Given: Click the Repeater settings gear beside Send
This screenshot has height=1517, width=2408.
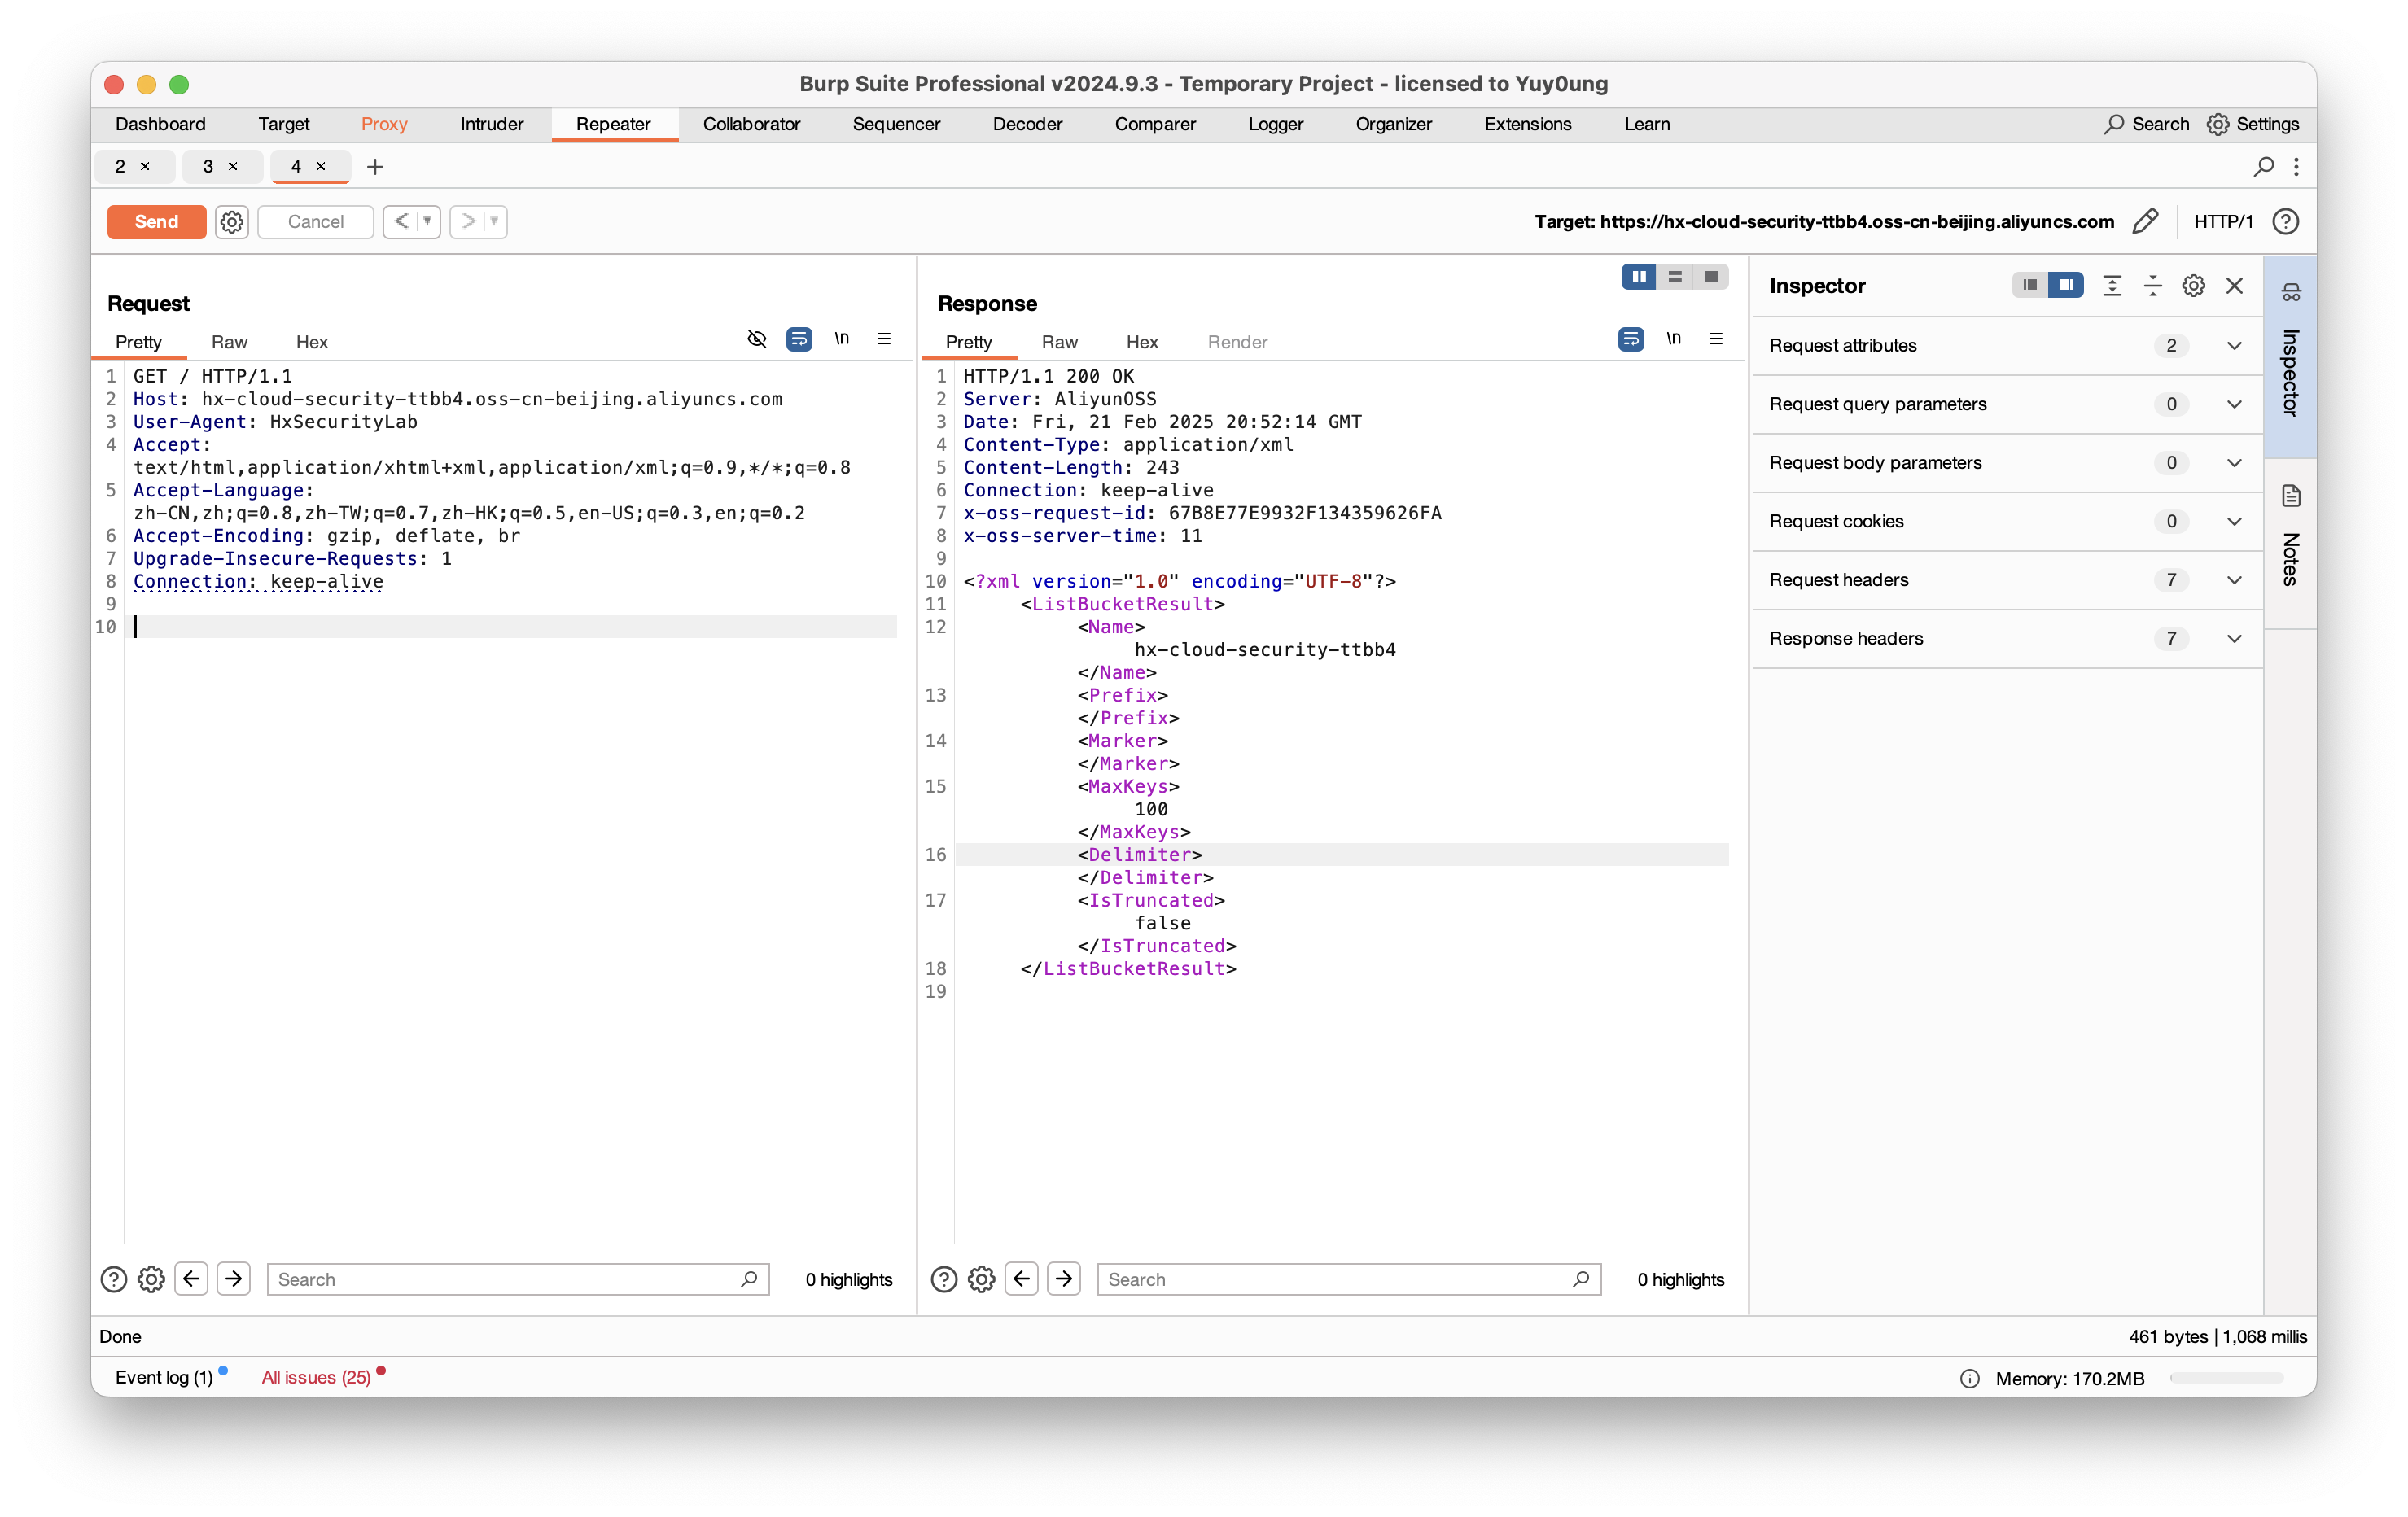Looking at the screenshot, I should (232, 222).
